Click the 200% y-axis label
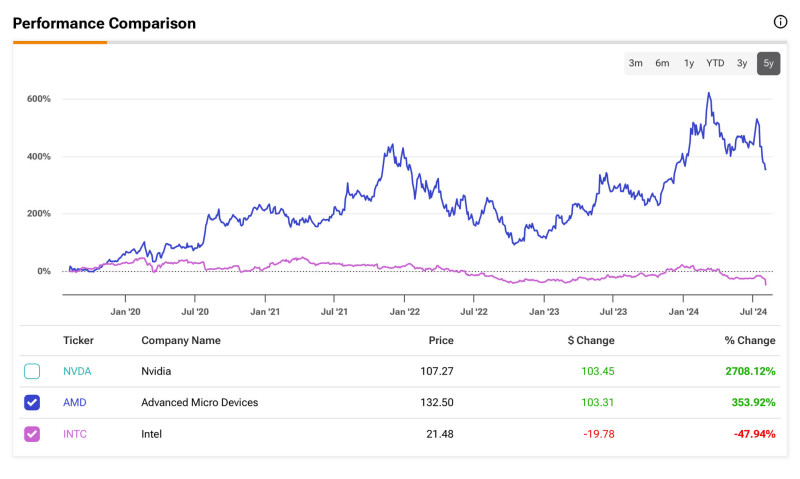The height and width of the screenshot is (479, 800). pyautogui.click(x=39, y=214)
